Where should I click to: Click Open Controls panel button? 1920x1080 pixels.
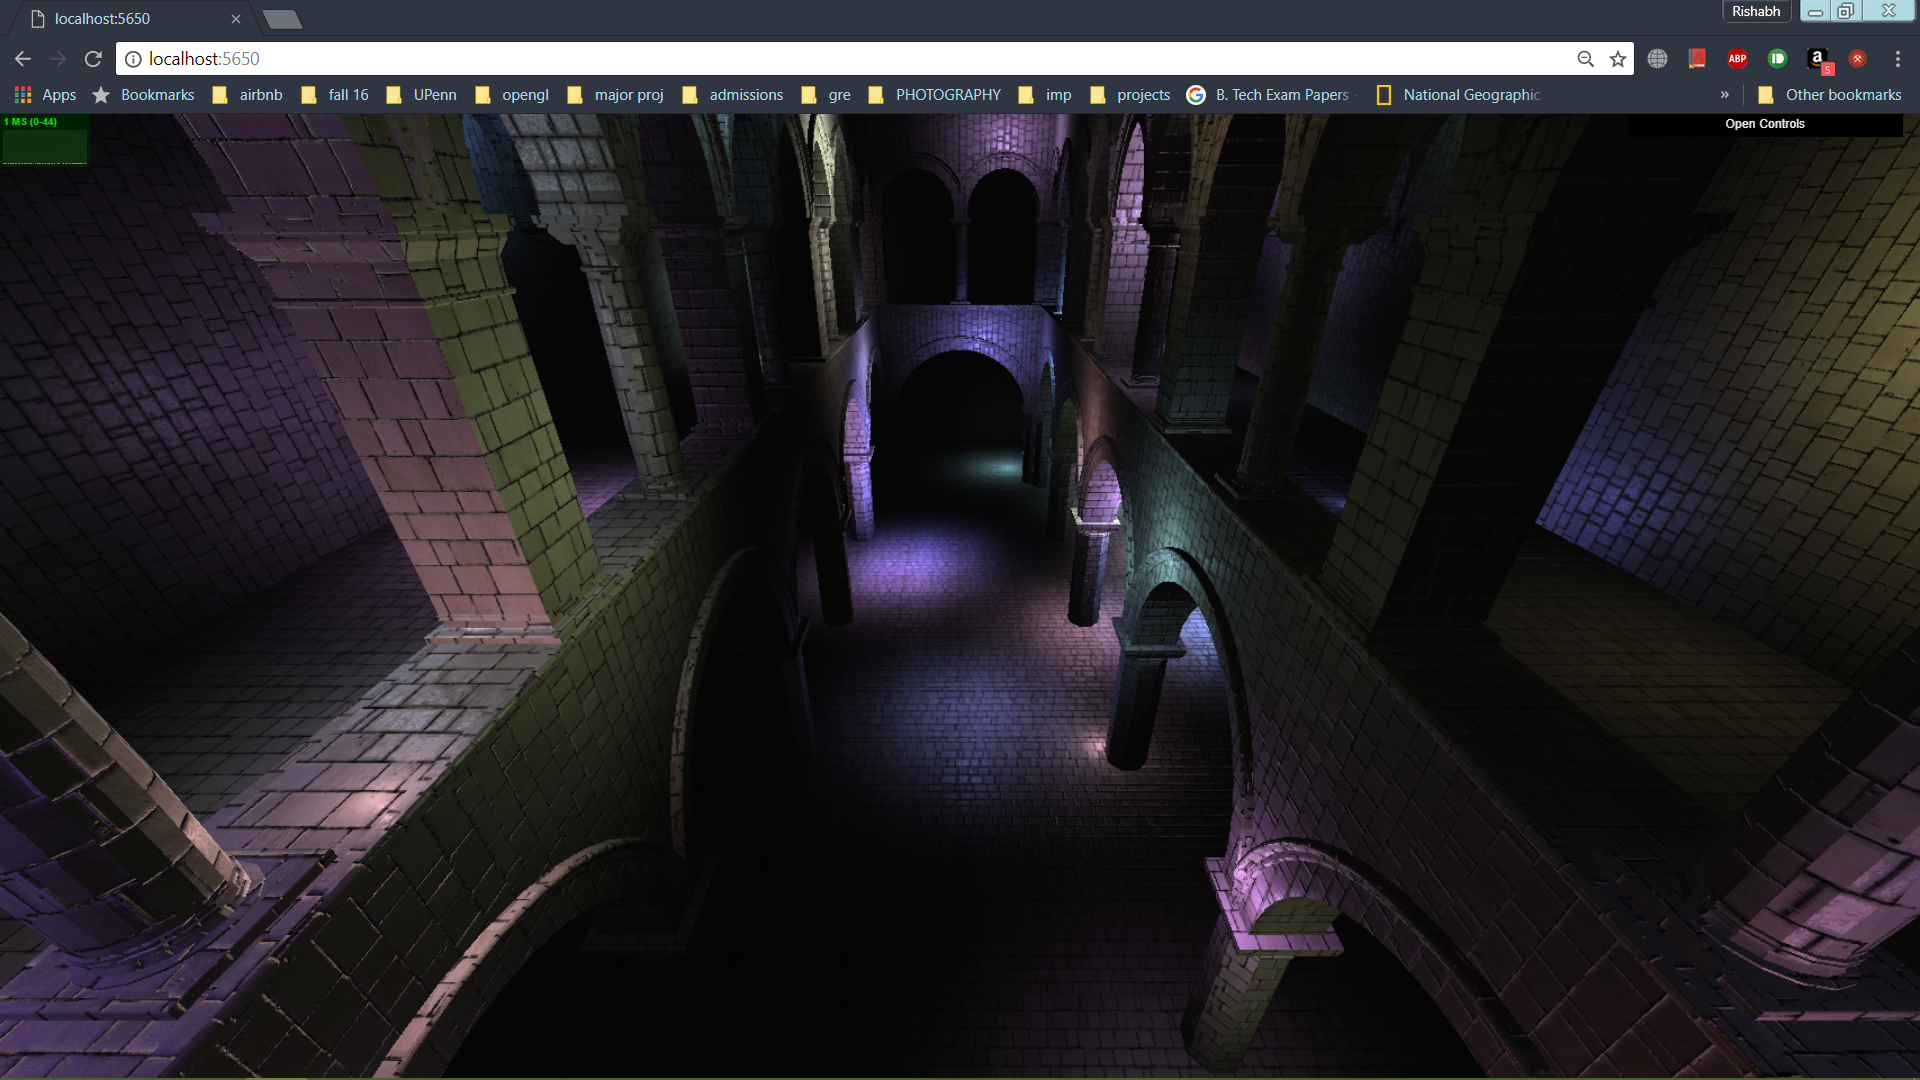coord(1764,124)
